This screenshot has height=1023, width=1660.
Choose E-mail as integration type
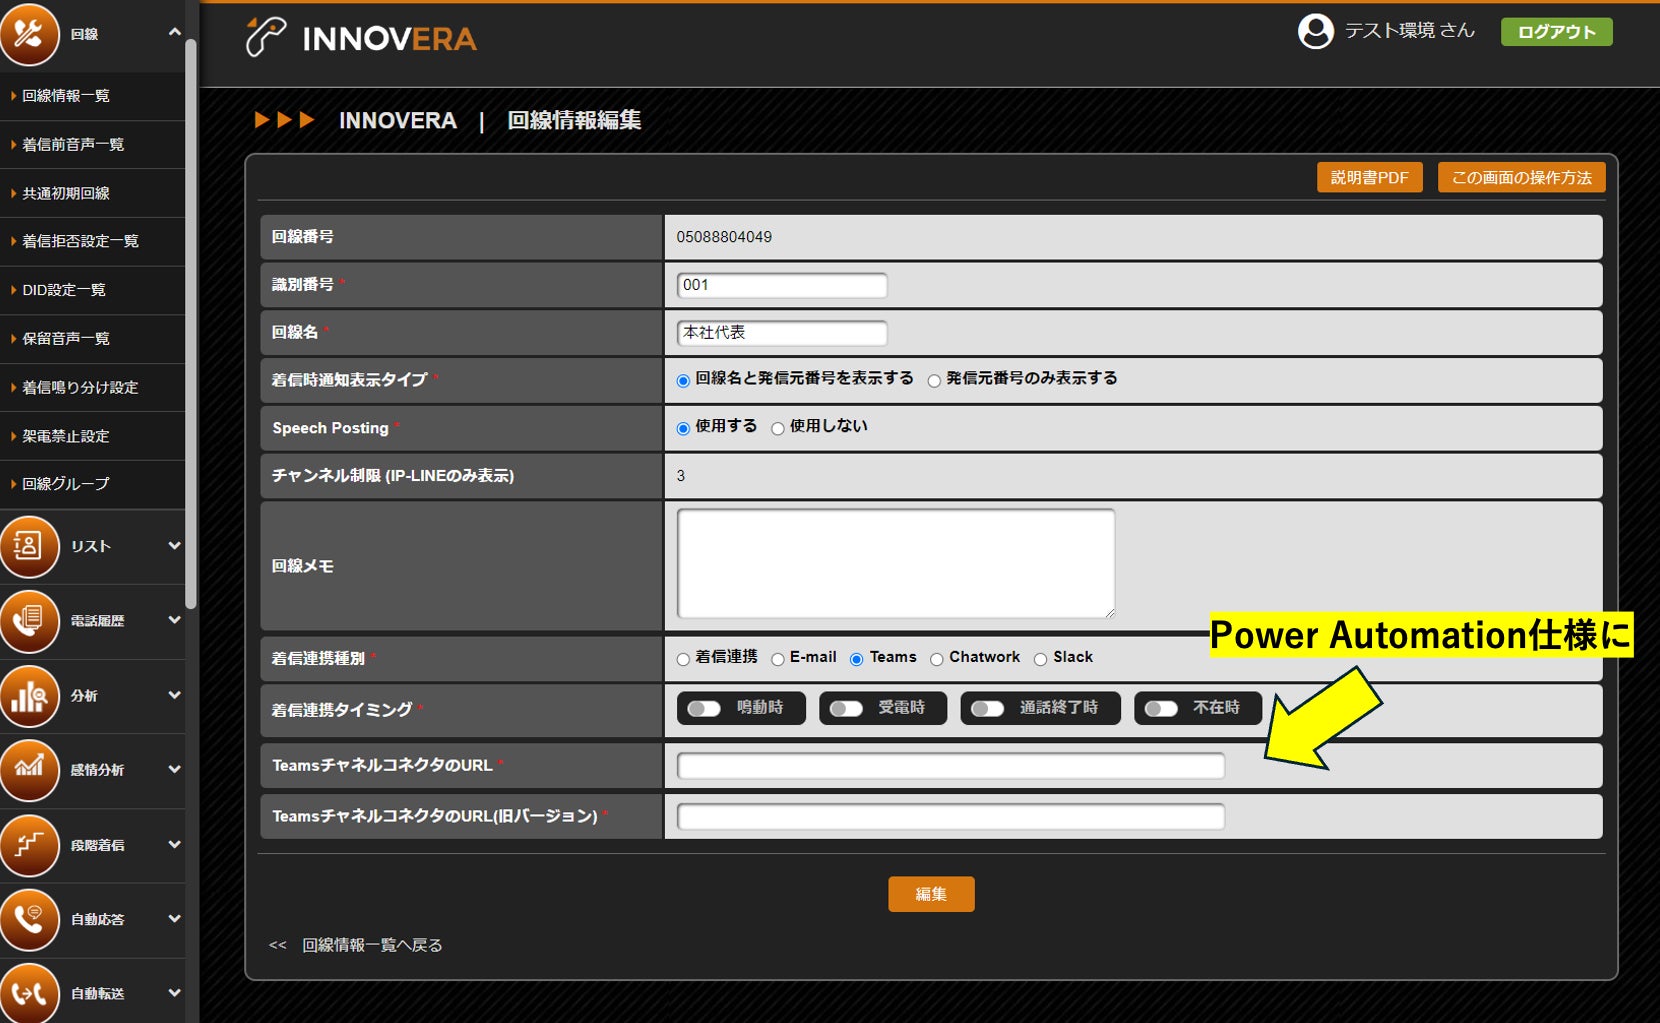tap(777, 659)
